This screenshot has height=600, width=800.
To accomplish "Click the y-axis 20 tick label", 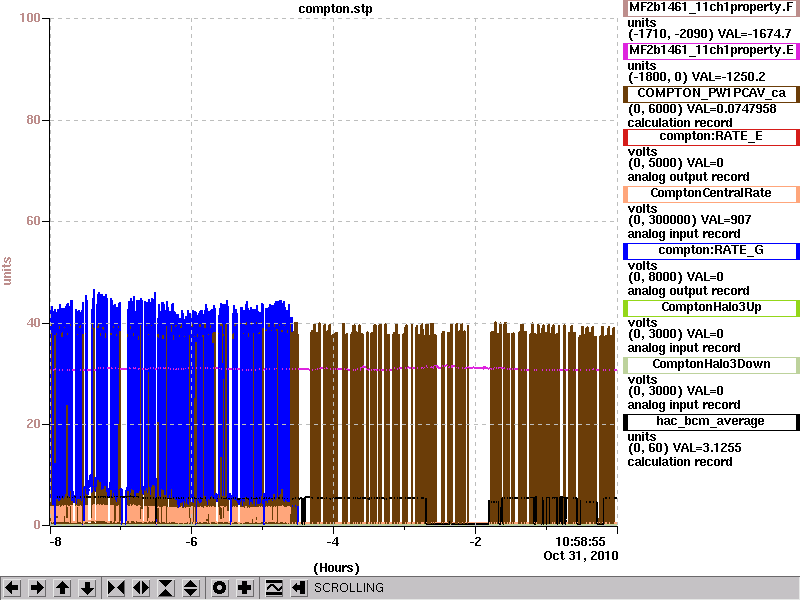I will pyautogui.click(x=33, y=423).
